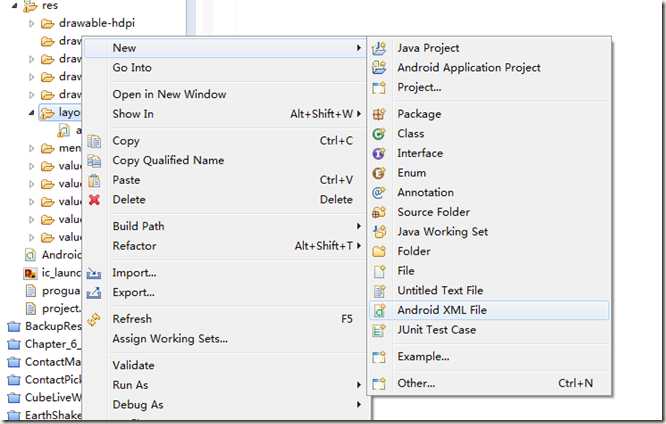This screenshot has height=424, width=666.
Task: Click the Copy Qualified Name icon
Action: 94,161
